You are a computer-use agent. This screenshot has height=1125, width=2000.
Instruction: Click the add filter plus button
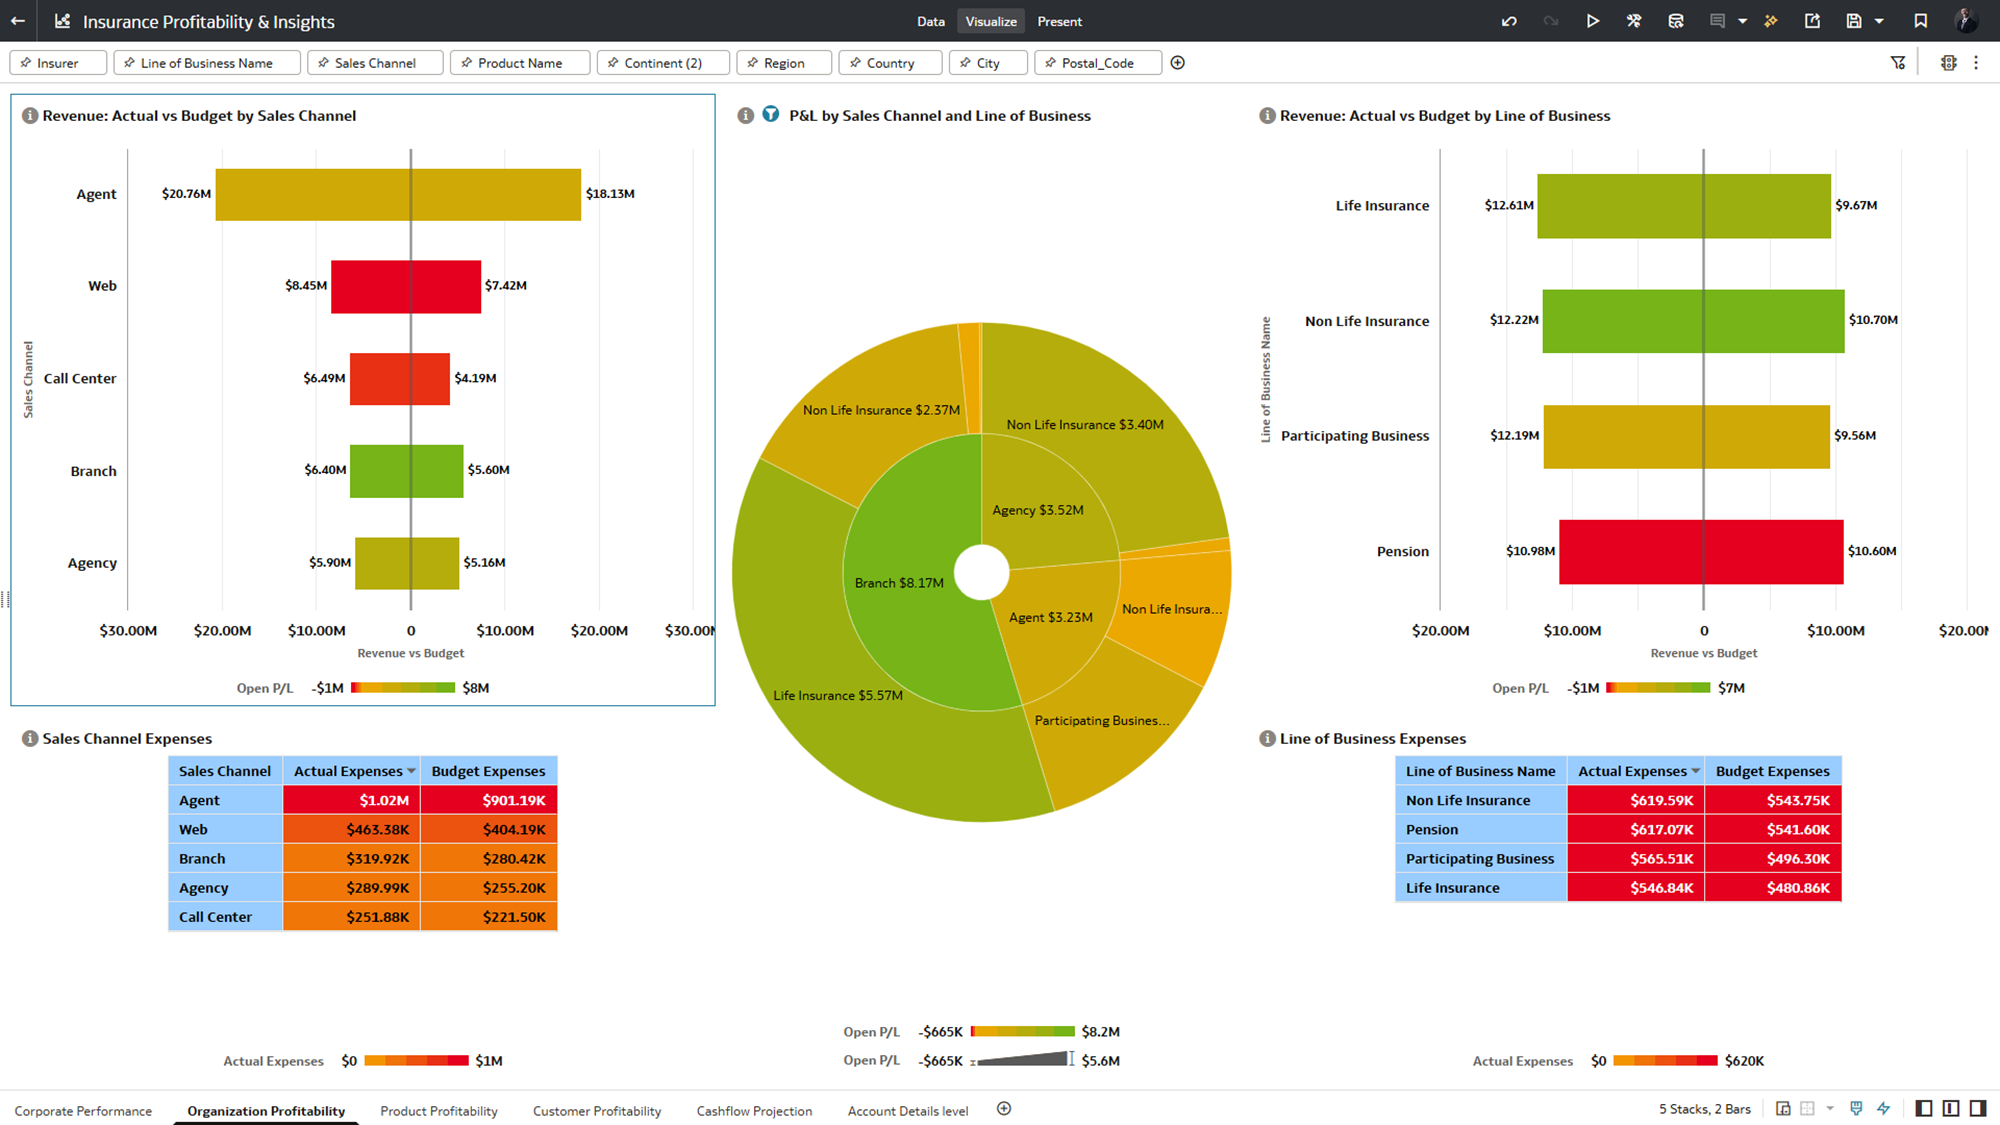coord(1178,63)
